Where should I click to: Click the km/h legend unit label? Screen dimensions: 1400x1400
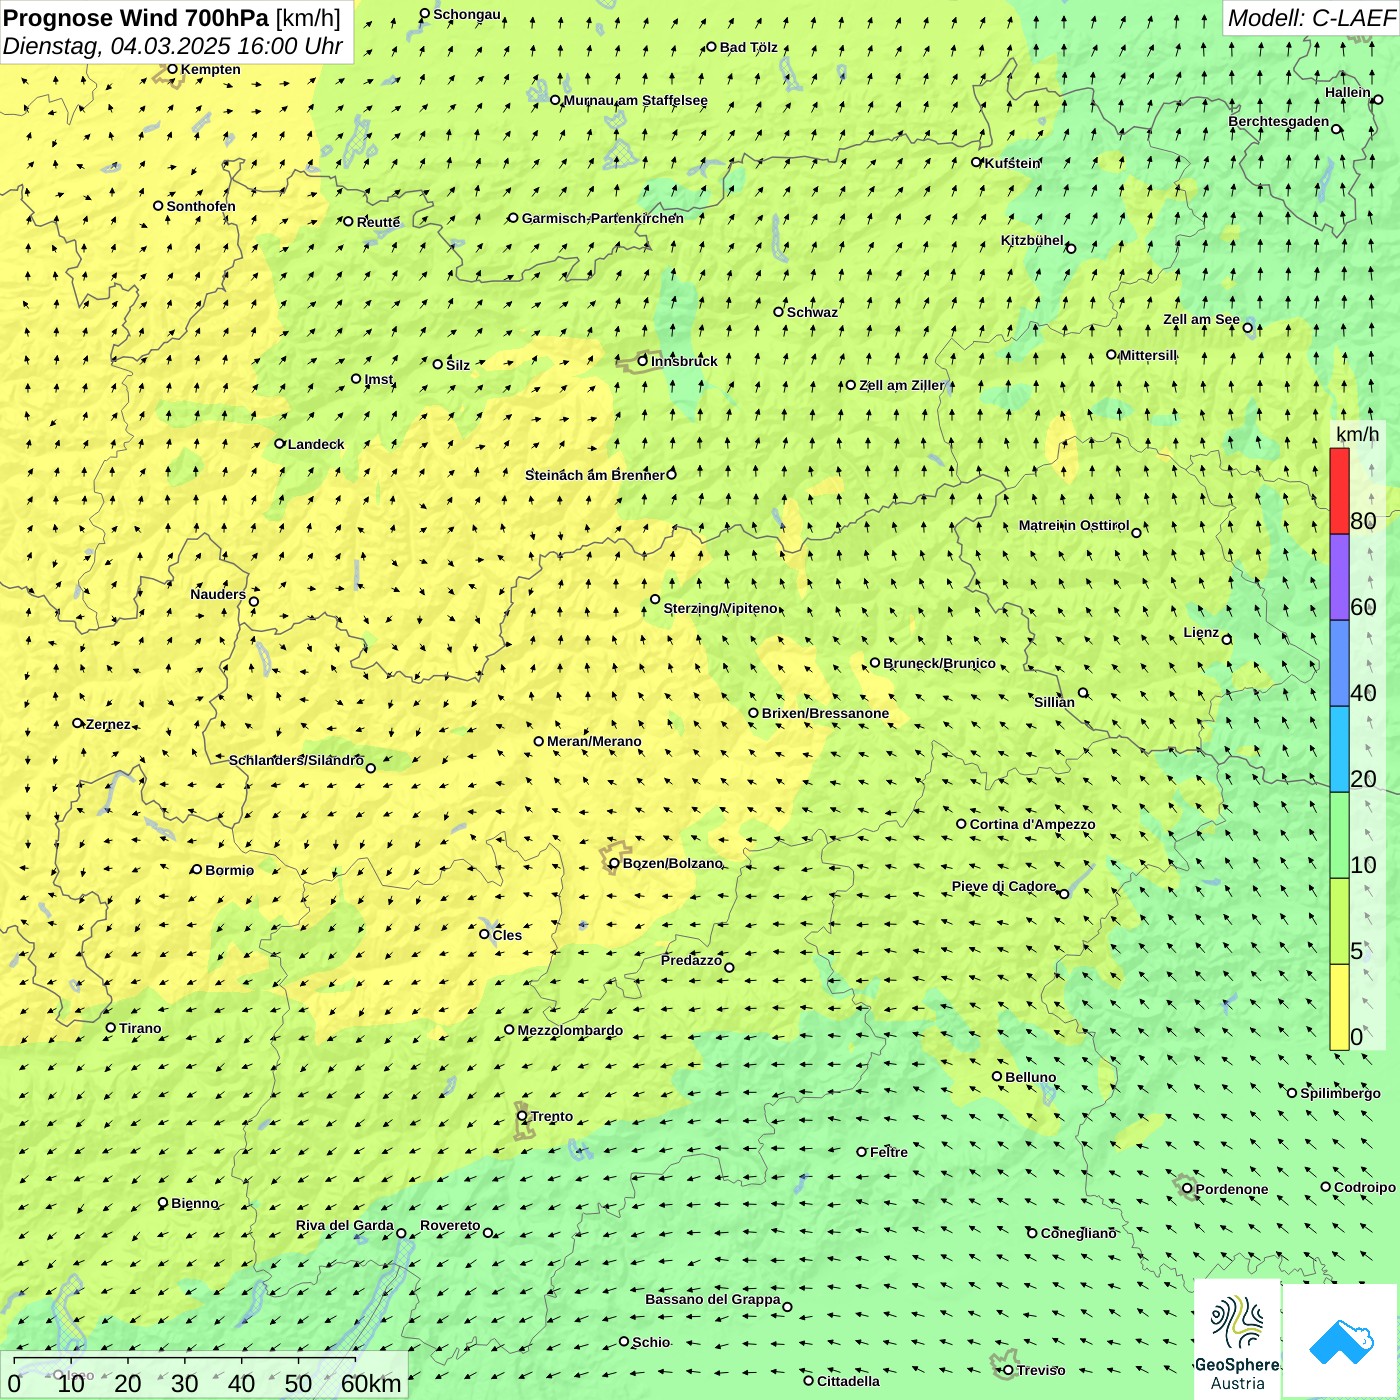click(x=1357, y=434)
